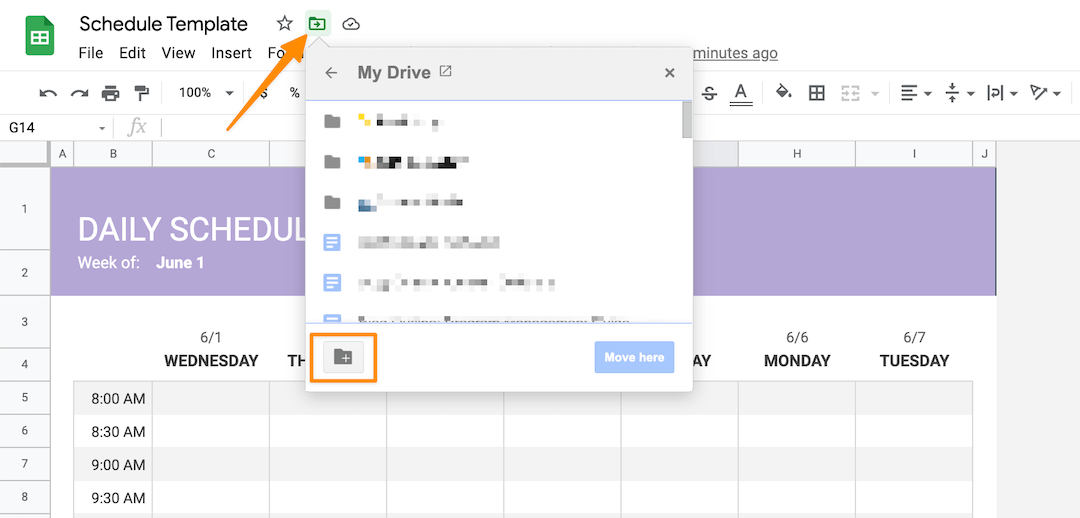Click the Undo arrow in toolbar

(x=48, y=93)
